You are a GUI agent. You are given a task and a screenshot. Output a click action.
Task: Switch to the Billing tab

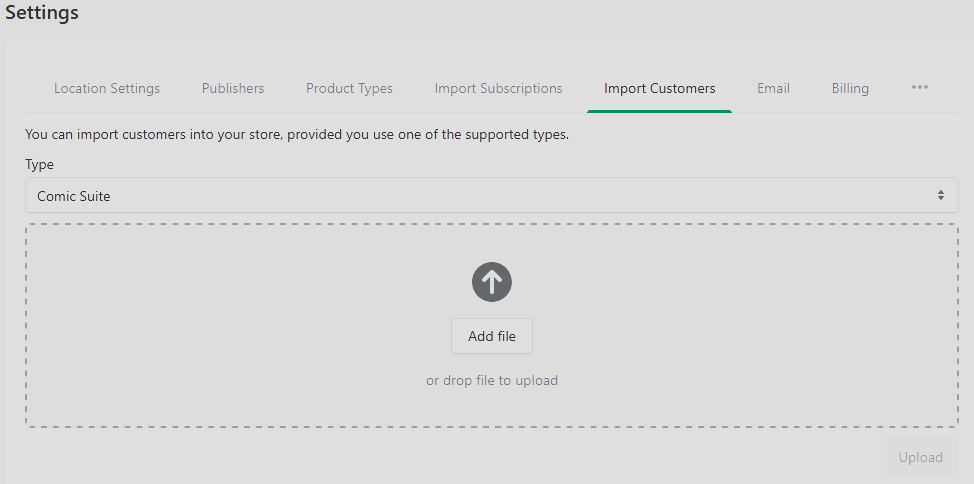(x=850, y=88)
